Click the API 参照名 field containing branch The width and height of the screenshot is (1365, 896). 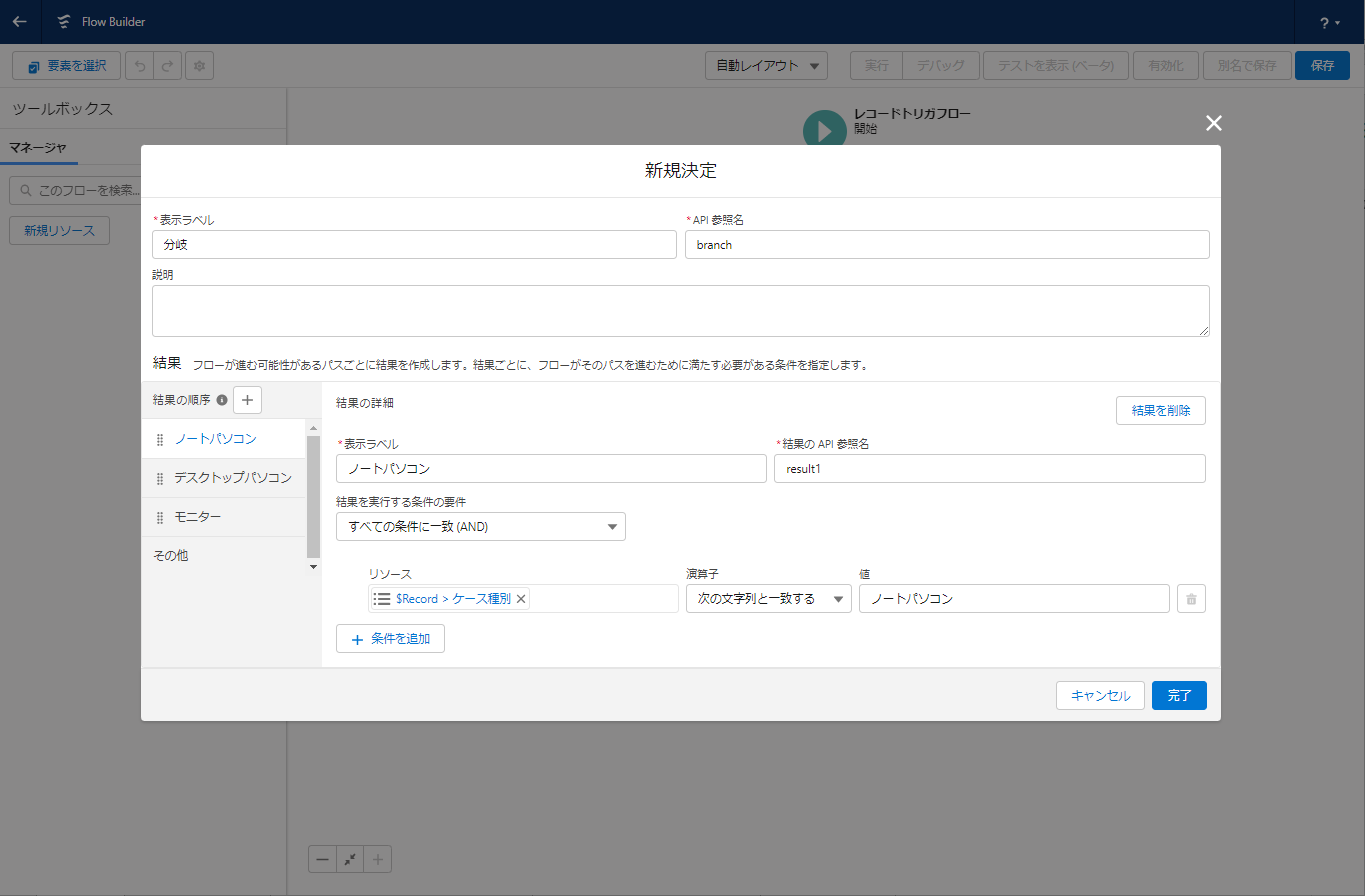tap(946, 245)
